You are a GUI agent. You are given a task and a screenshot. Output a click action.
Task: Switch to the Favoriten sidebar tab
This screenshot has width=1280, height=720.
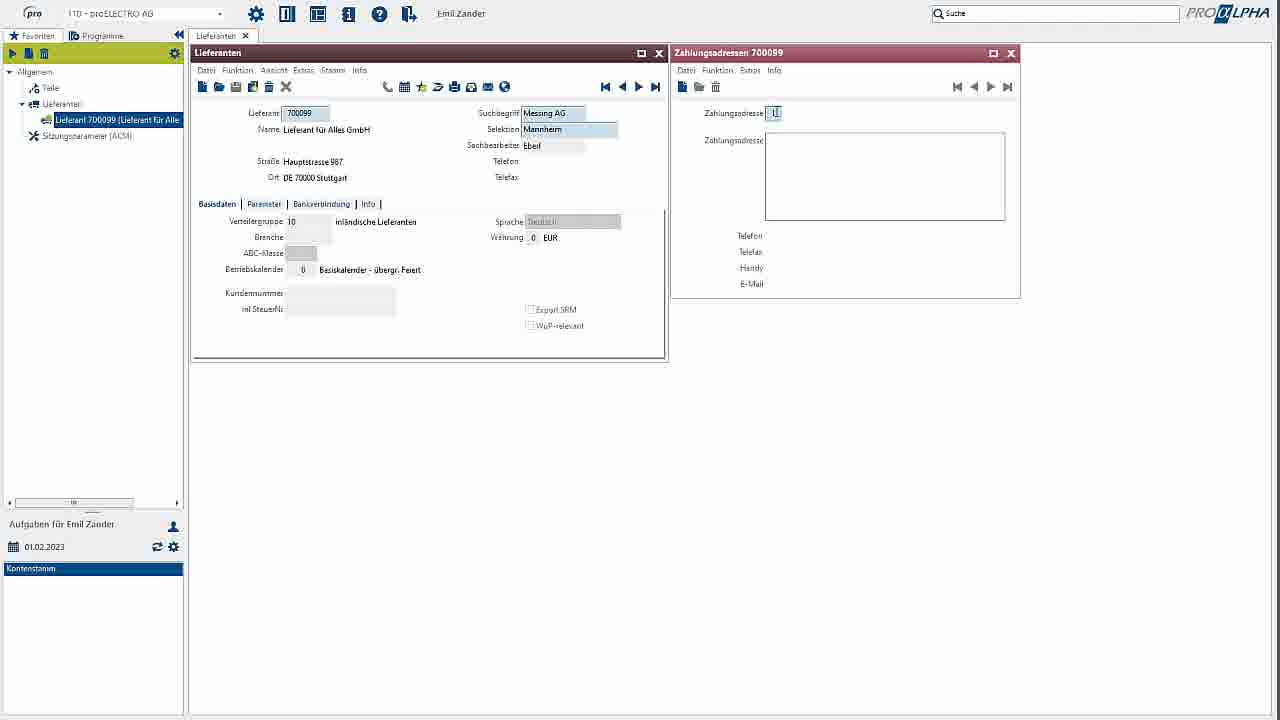click(x=32, y=36)
